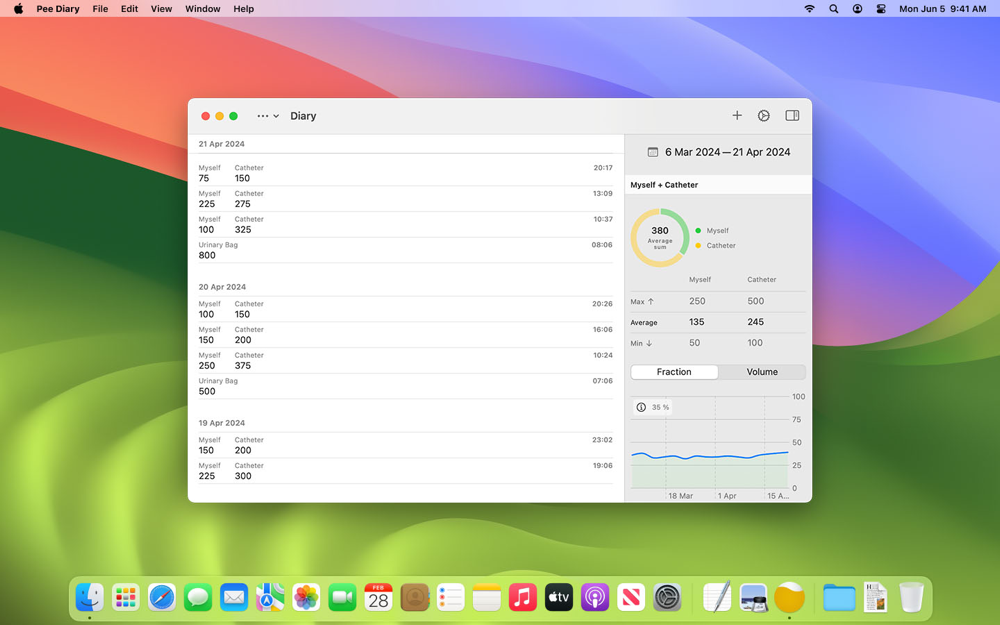1000x625 pixels.
Task: Select the Urinary Bag 800 entry
Action: 406,250
